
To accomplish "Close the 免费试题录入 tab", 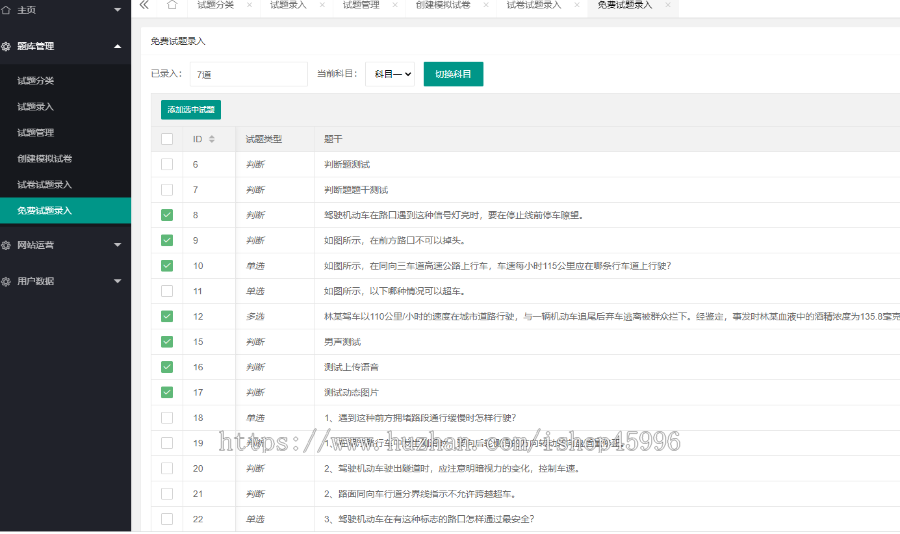I will [x=668, y=5].
